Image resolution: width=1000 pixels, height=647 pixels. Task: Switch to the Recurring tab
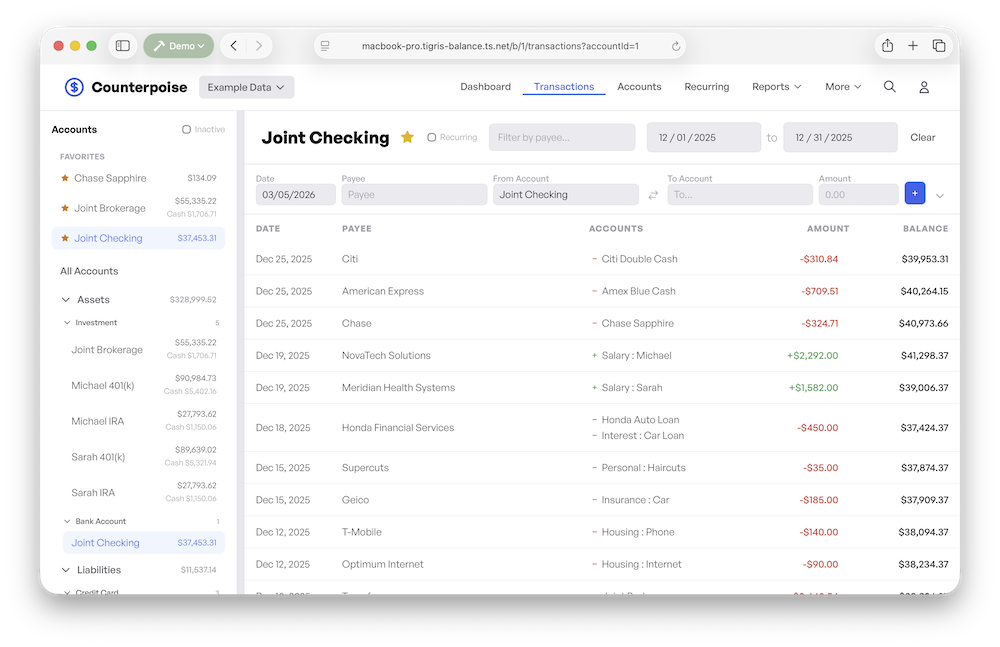[706, 87]
